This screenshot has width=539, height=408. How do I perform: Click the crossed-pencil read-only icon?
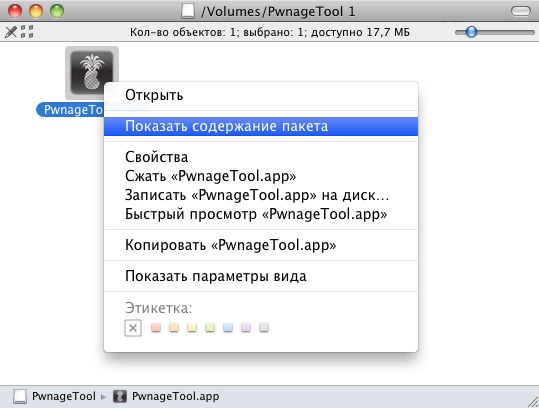[x=11, y=32]
